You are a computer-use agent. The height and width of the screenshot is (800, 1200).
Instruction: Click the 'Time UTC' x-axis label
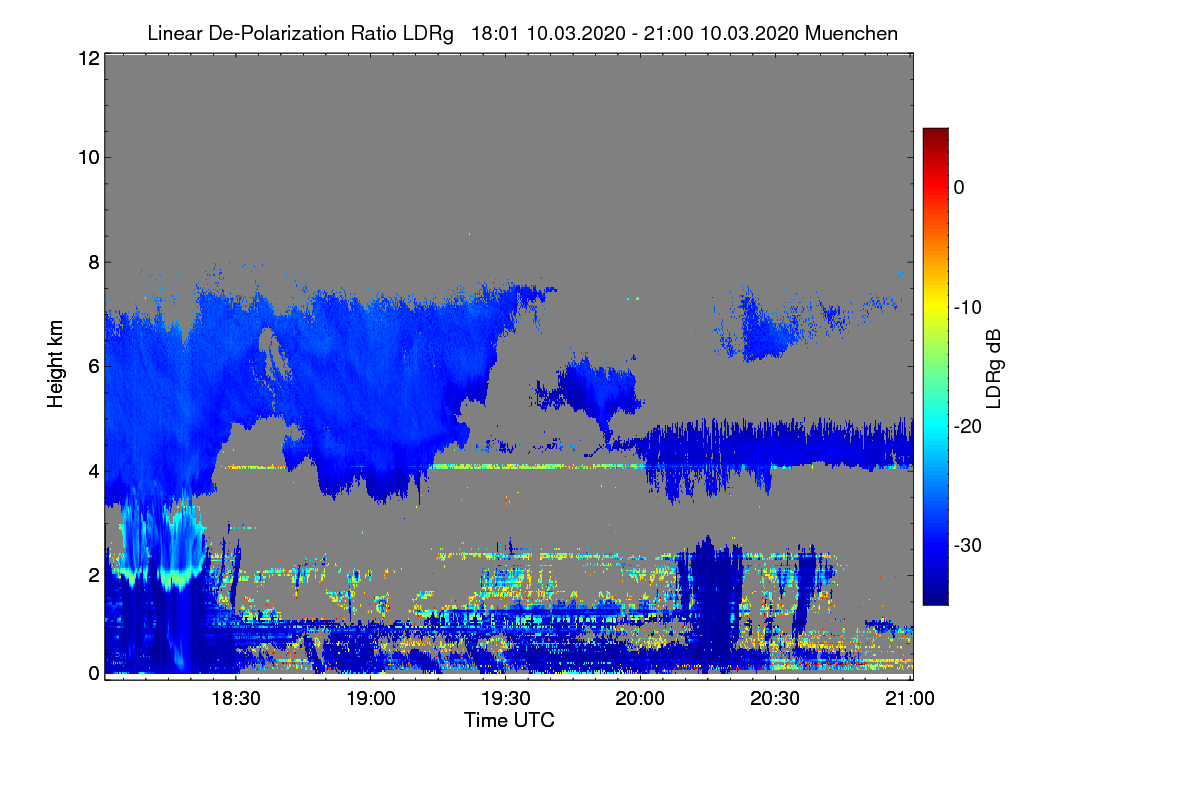pos(509,720)
